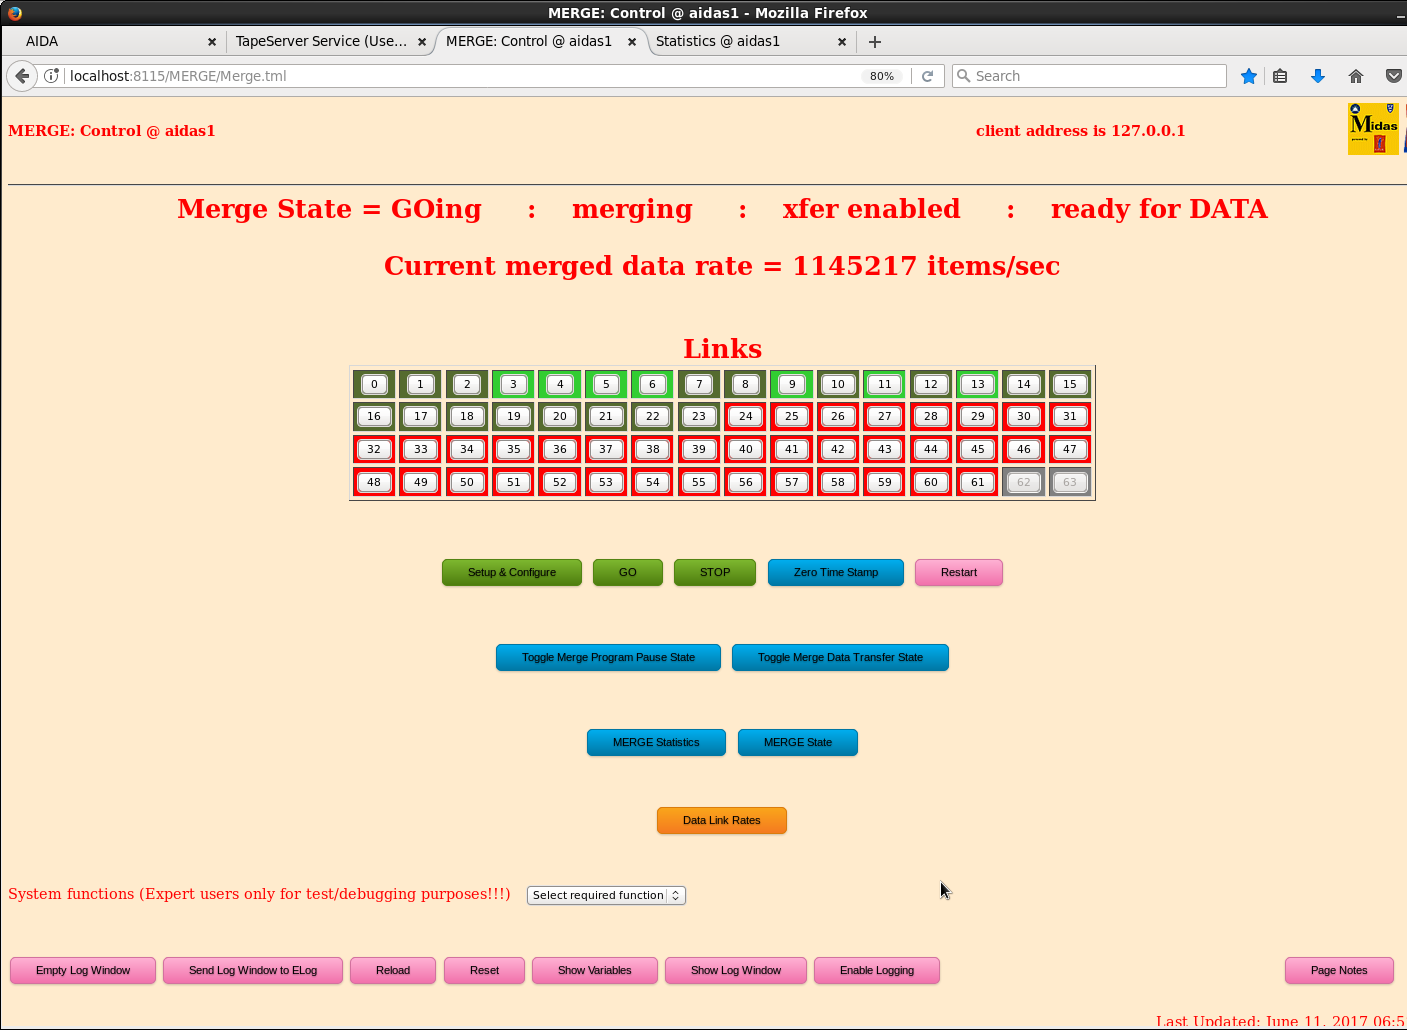
Task: Click the 80% zoom level indicator
Action: pos(881,76)
